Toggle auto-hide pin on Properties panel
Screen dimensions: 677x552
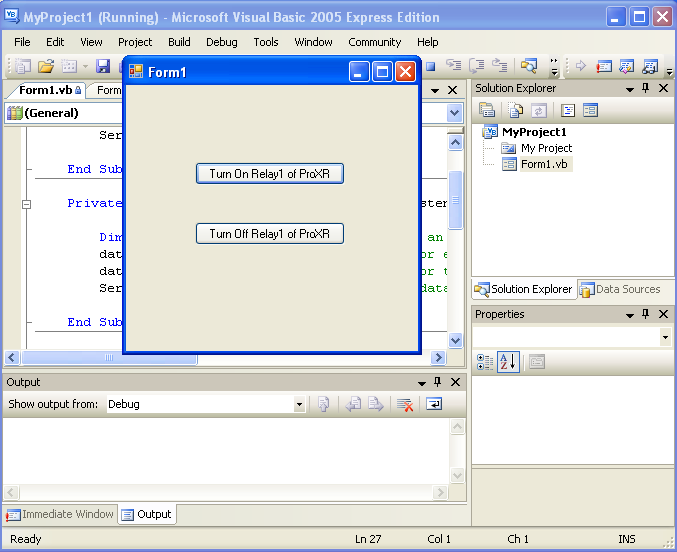pos(645,314)
